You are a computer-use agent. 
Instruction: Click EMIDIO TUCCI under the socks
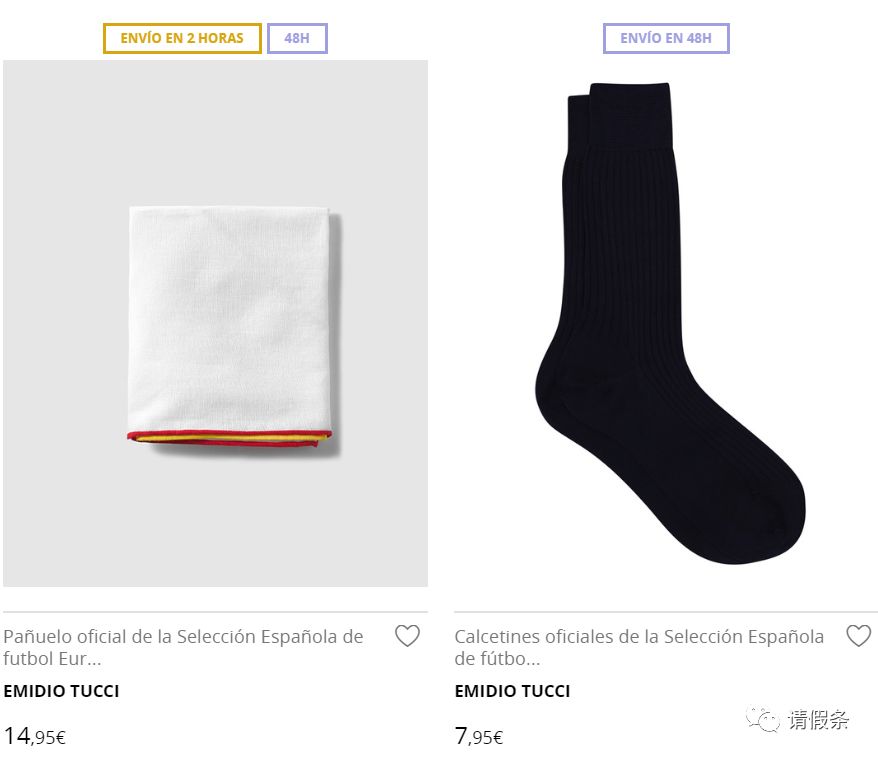click(x=512, y=690)
